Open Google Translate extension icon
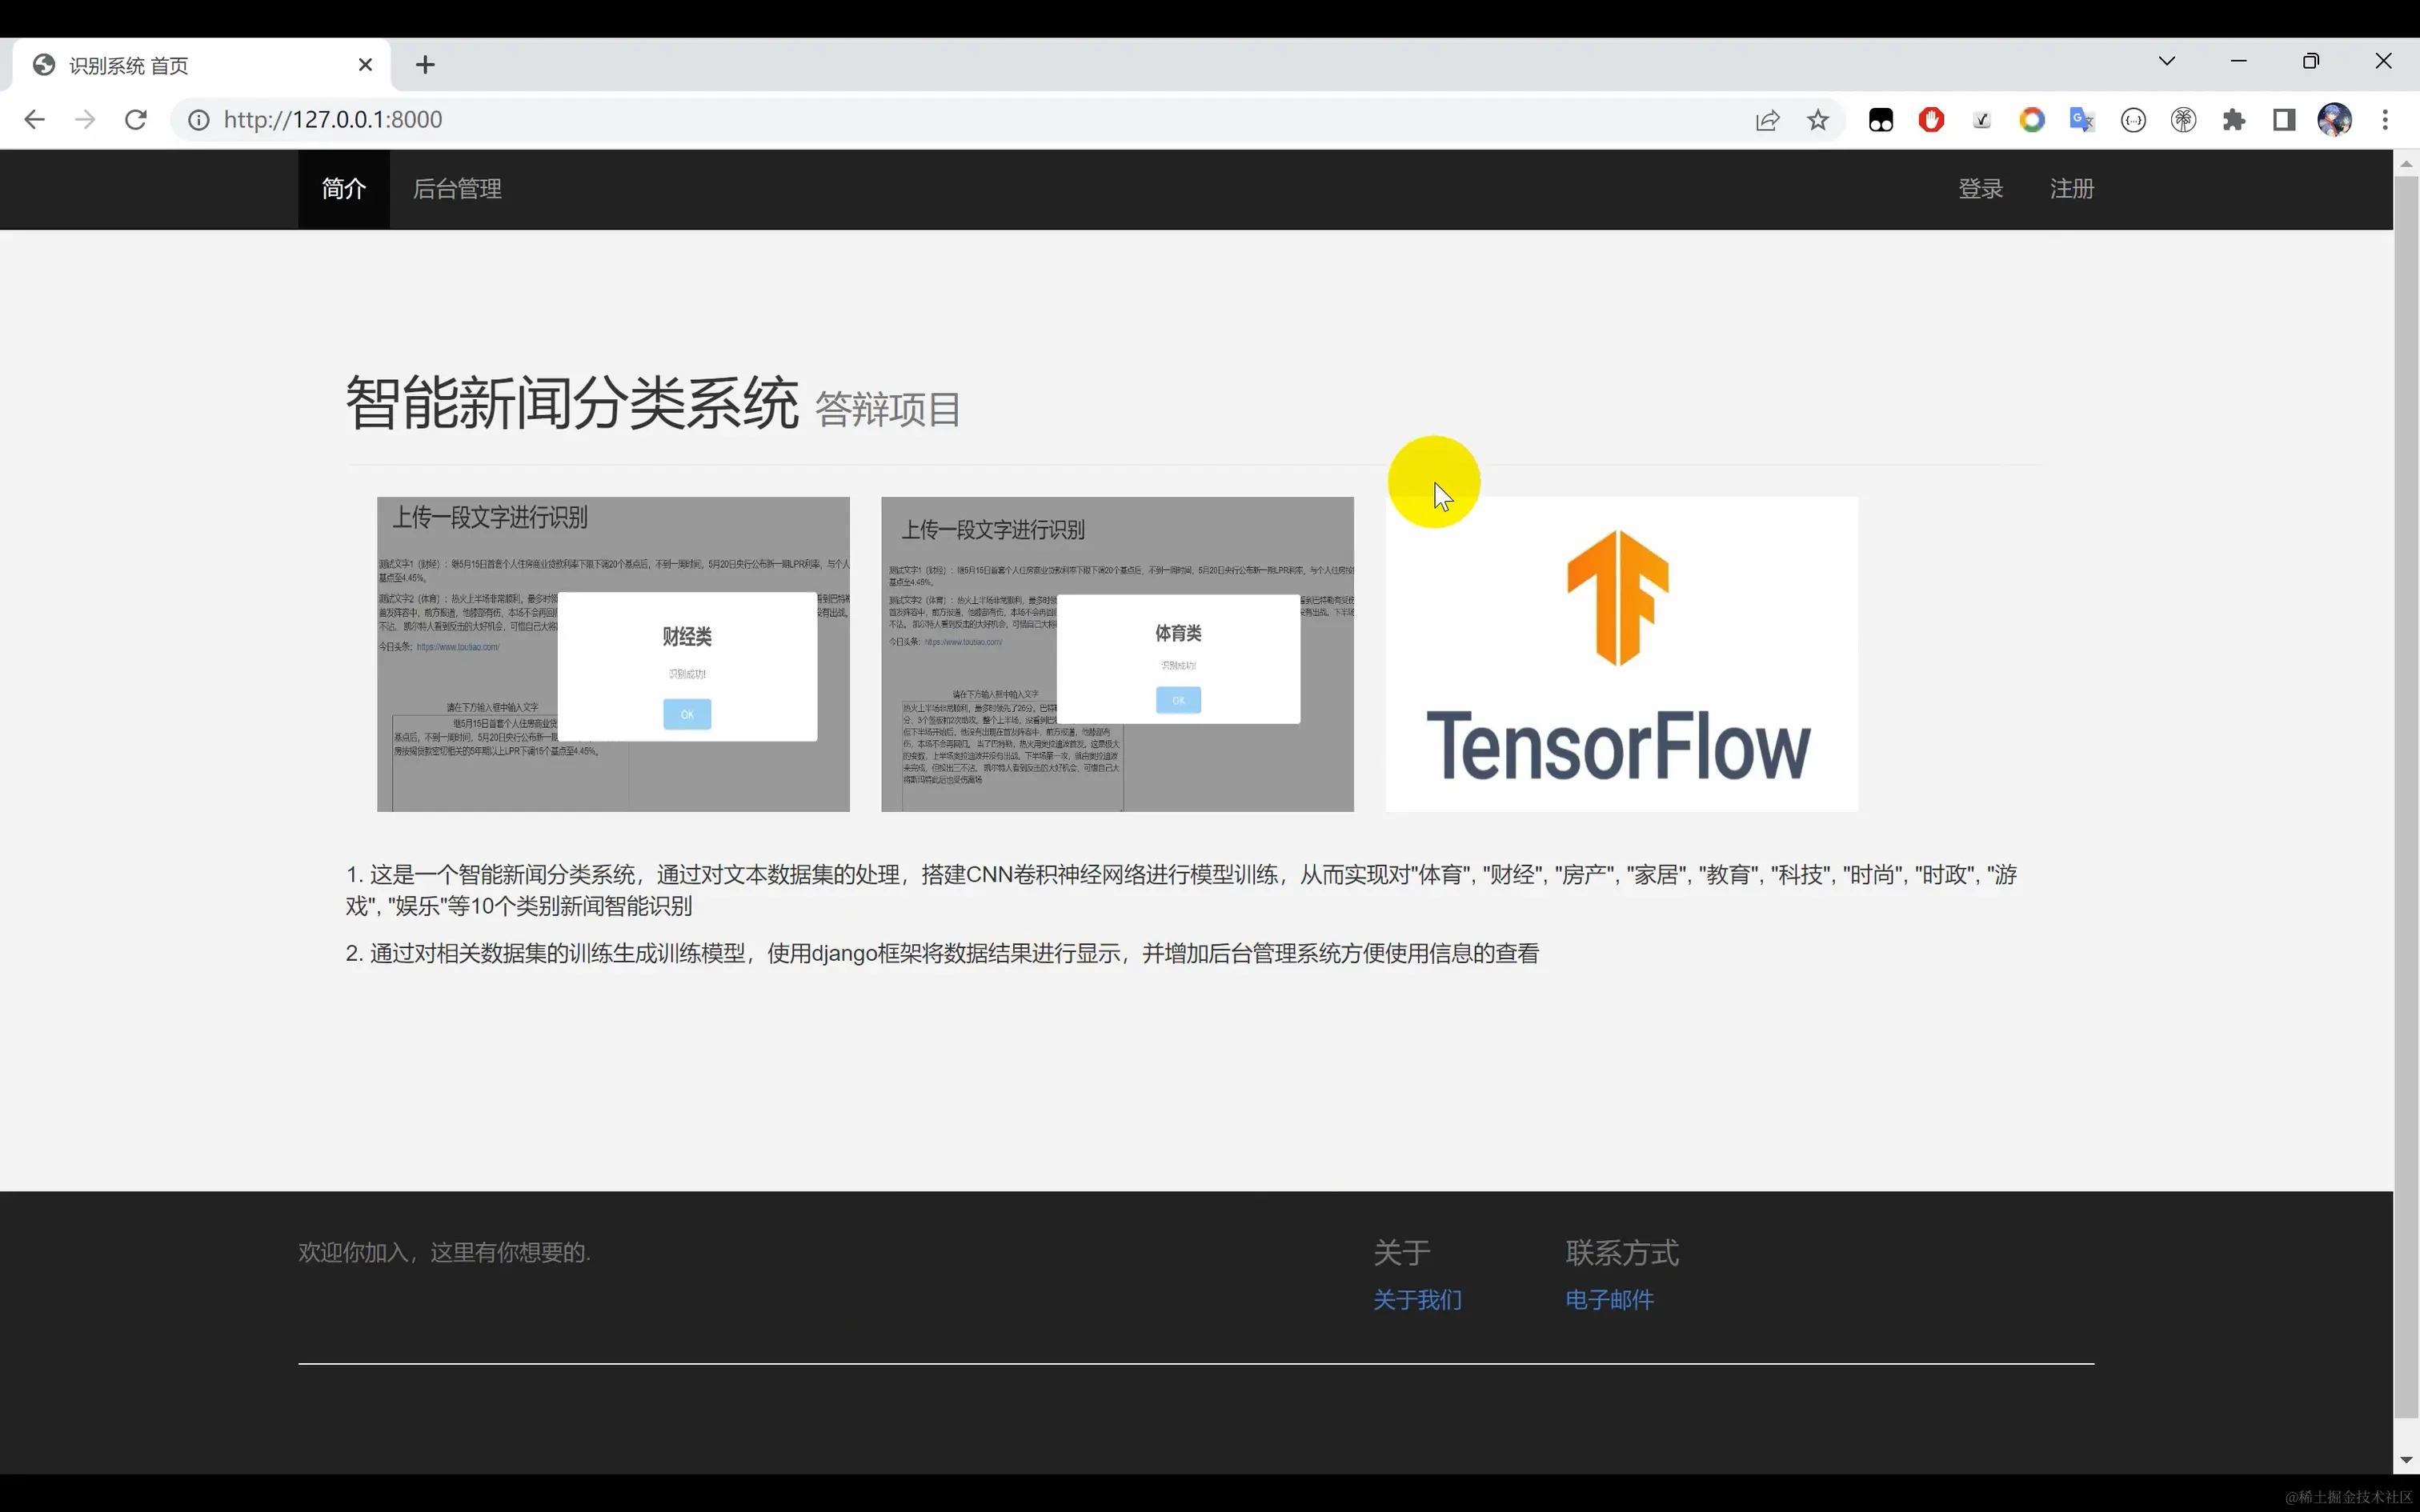 [2082, 120]
